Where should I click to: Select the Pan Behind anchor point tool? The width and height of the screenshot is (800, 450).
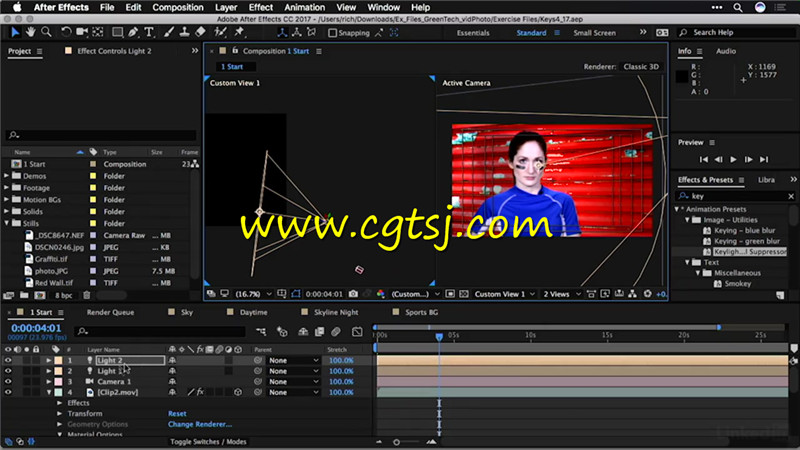pyautogui.click(x=97, y=32)
